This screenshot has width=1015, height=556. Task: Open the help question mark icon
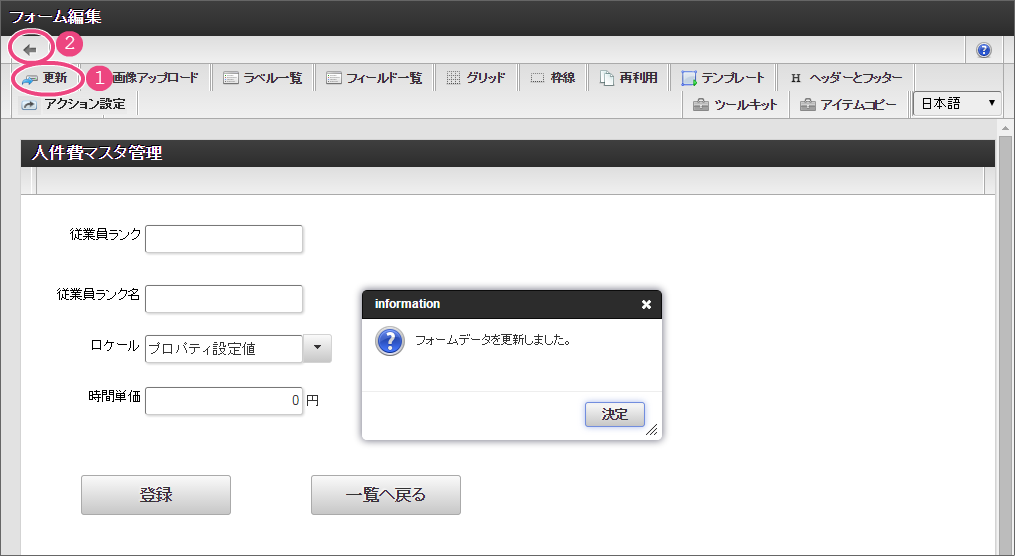(x=983, y=50)
